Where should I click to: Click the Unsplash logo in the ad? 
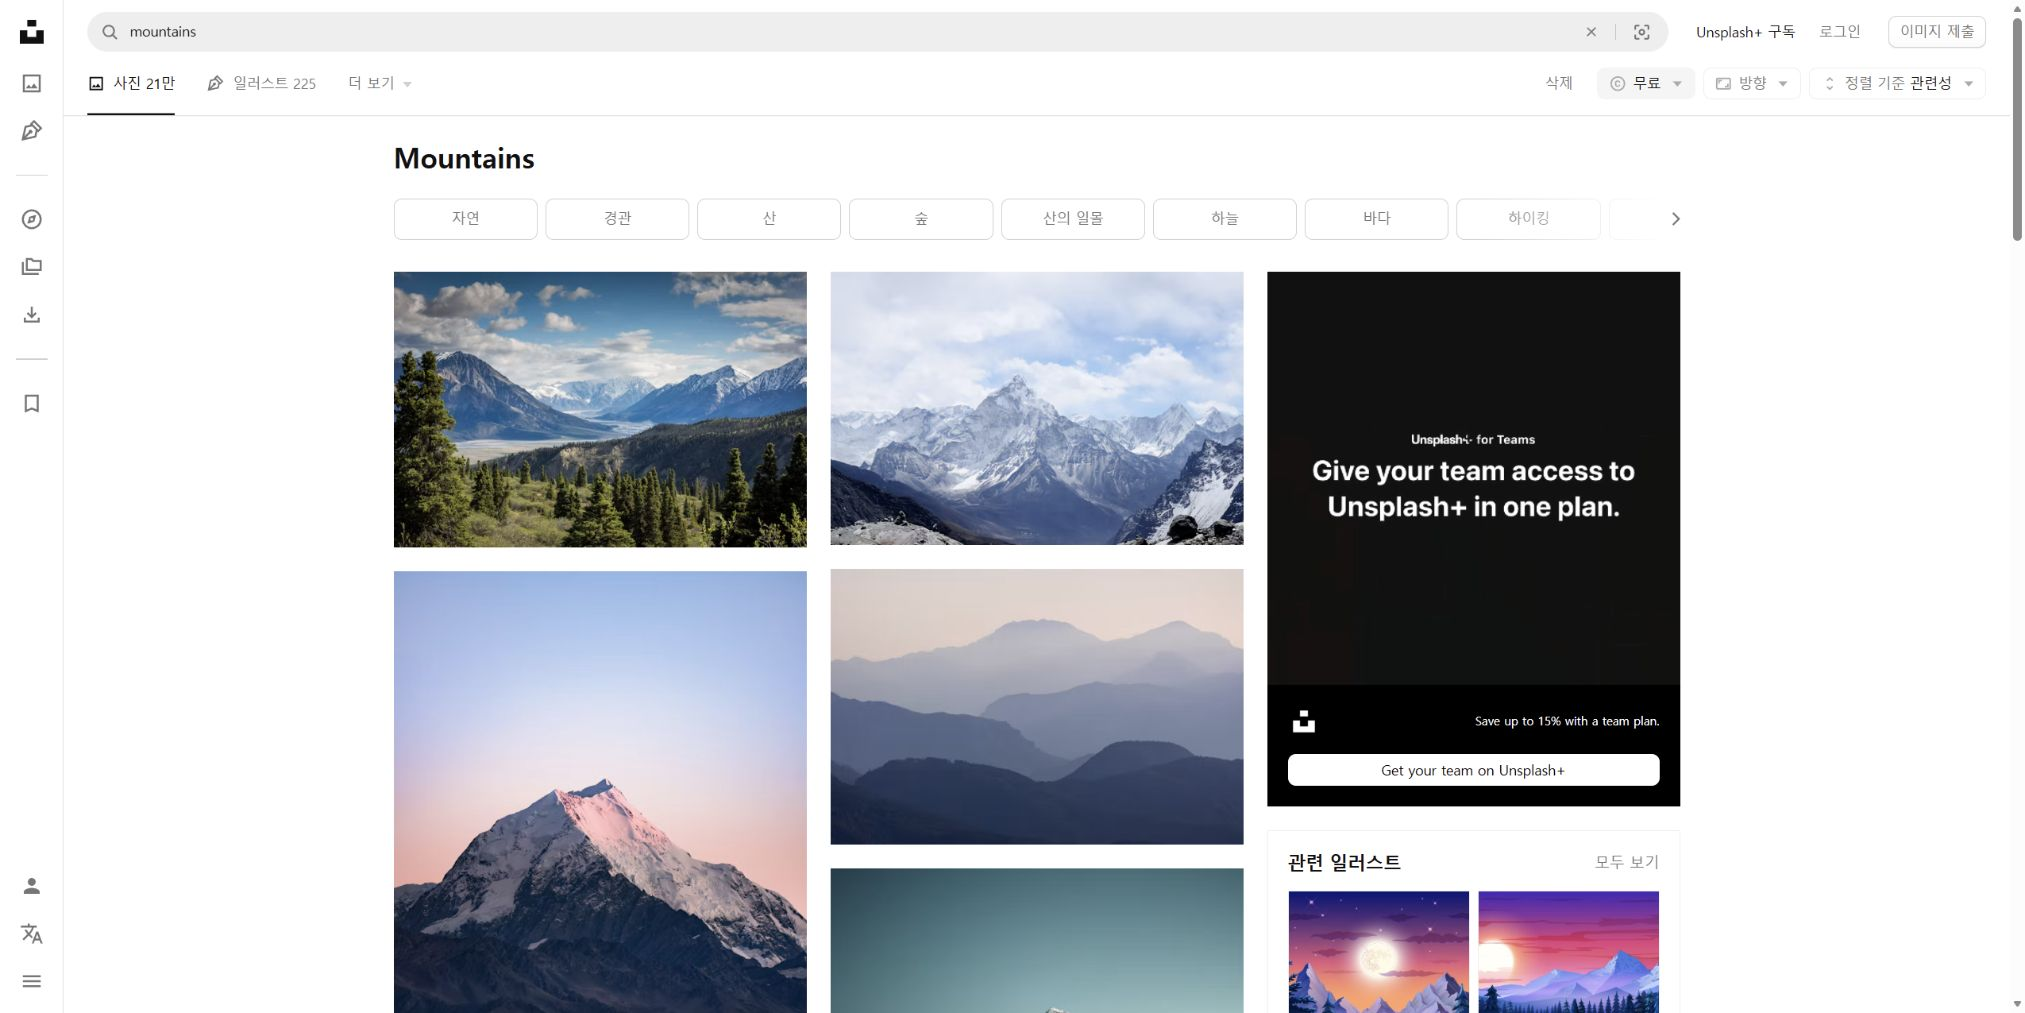(x=1304, y=721)
